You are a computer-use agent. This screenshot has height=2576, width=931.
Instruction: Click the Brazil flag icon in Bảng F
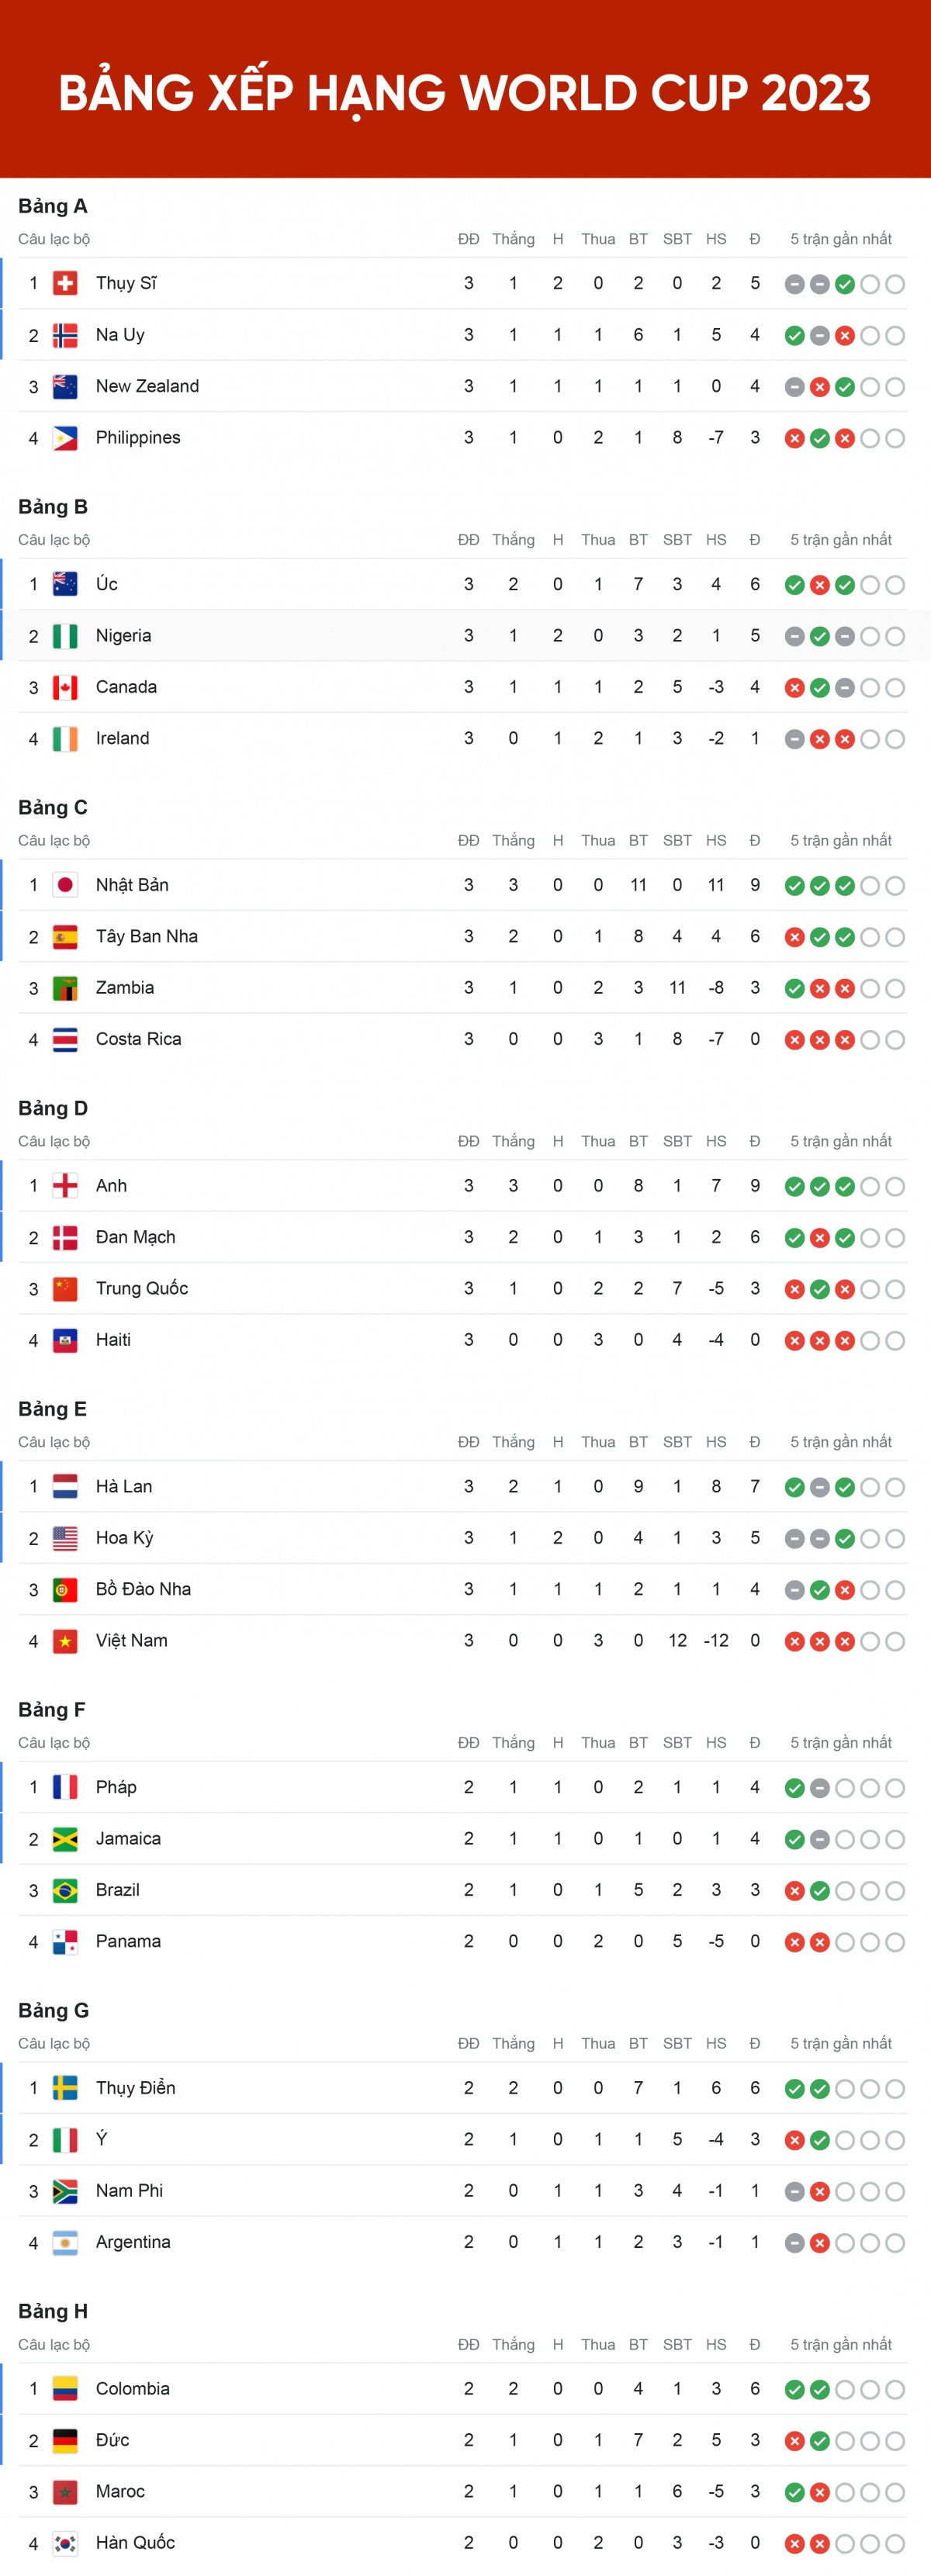coord(65,1890)
